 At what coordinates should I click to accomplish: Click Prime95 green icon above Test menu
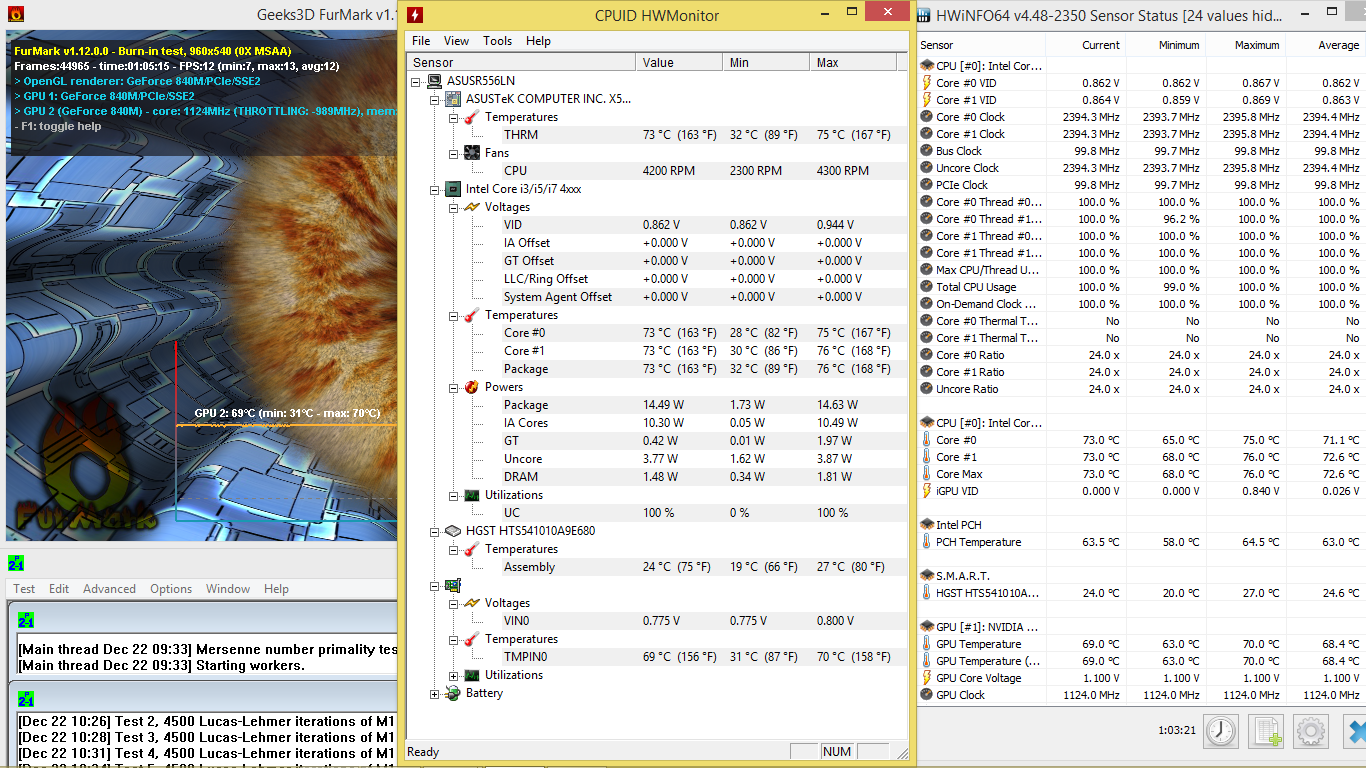pyautogui.click(x=15, y=563)
